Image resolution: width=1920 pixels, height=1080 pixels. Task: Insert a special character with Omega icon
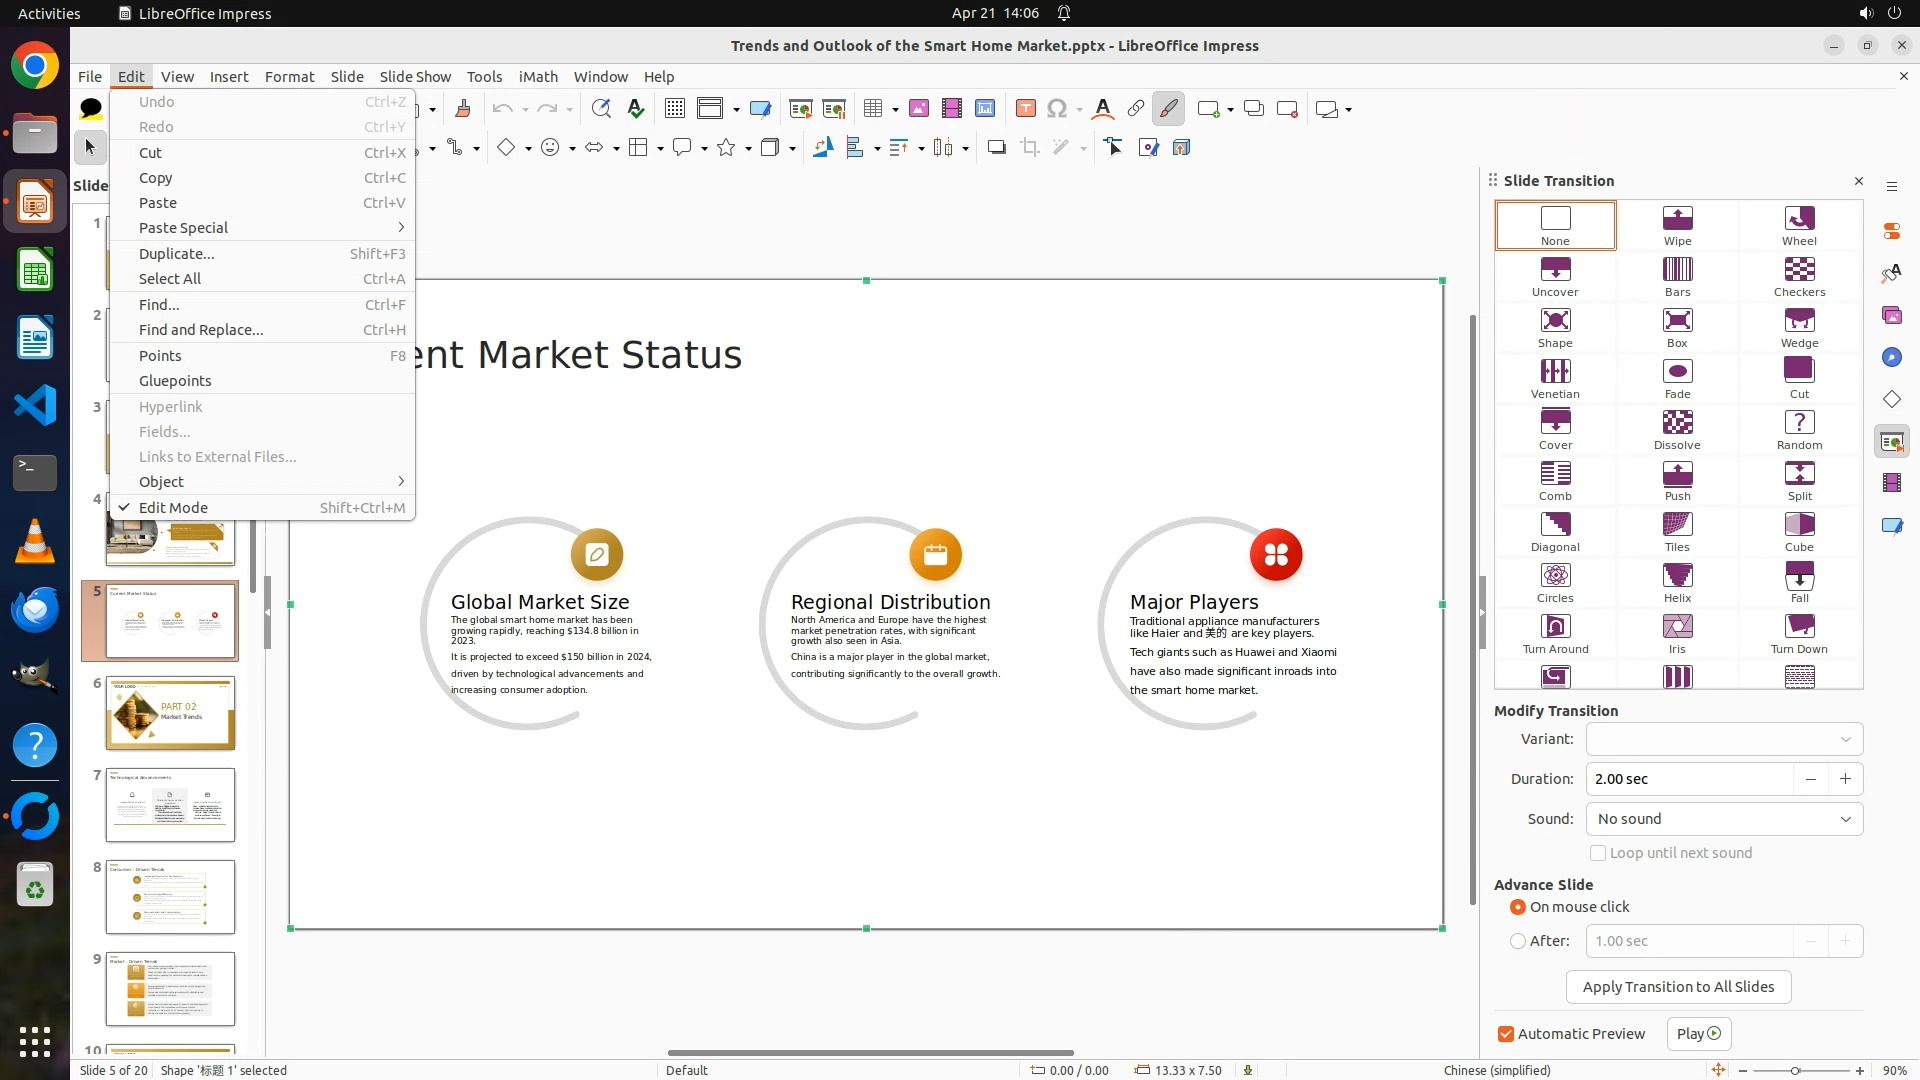pyautogui.click(x=1057, y=109)
